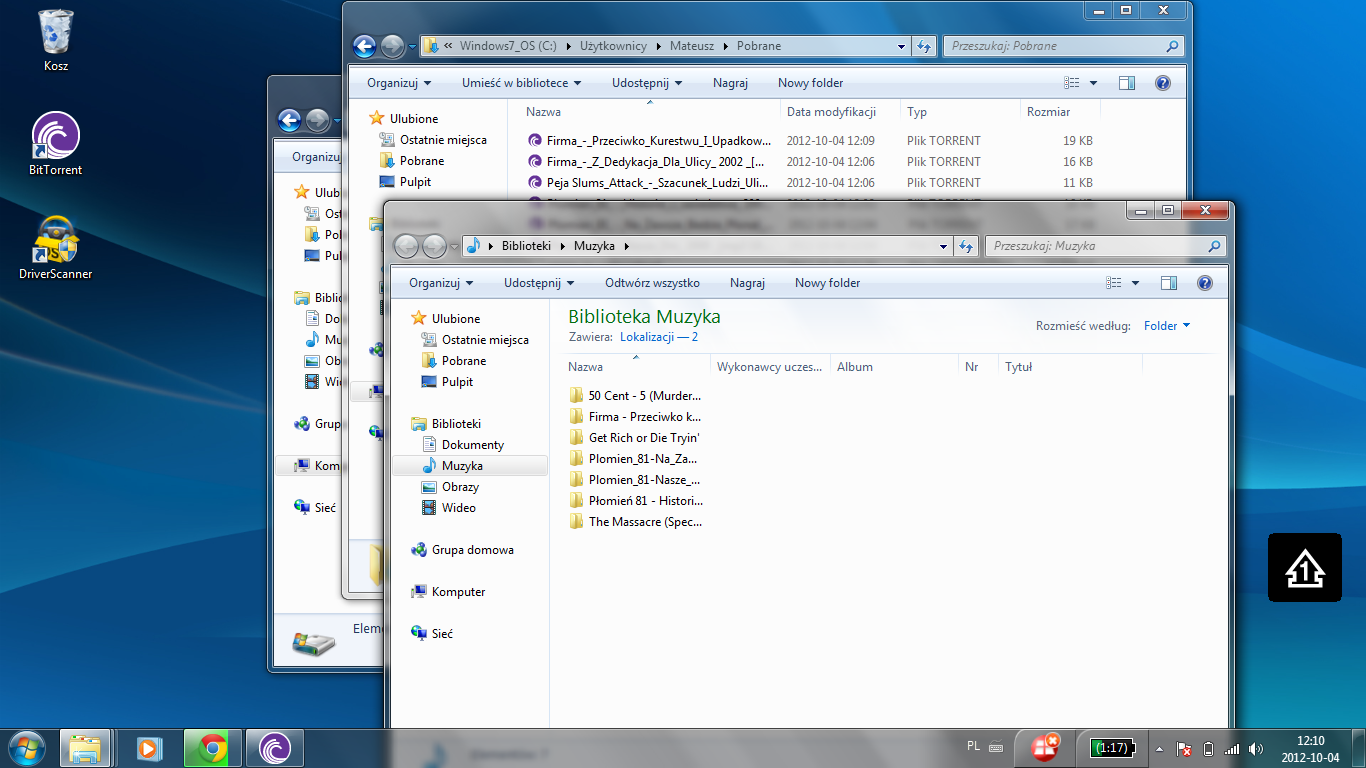Click the Przeszukaj: Muzyka search field
The image size is (1366, 768).
(x=1105, y=246)
